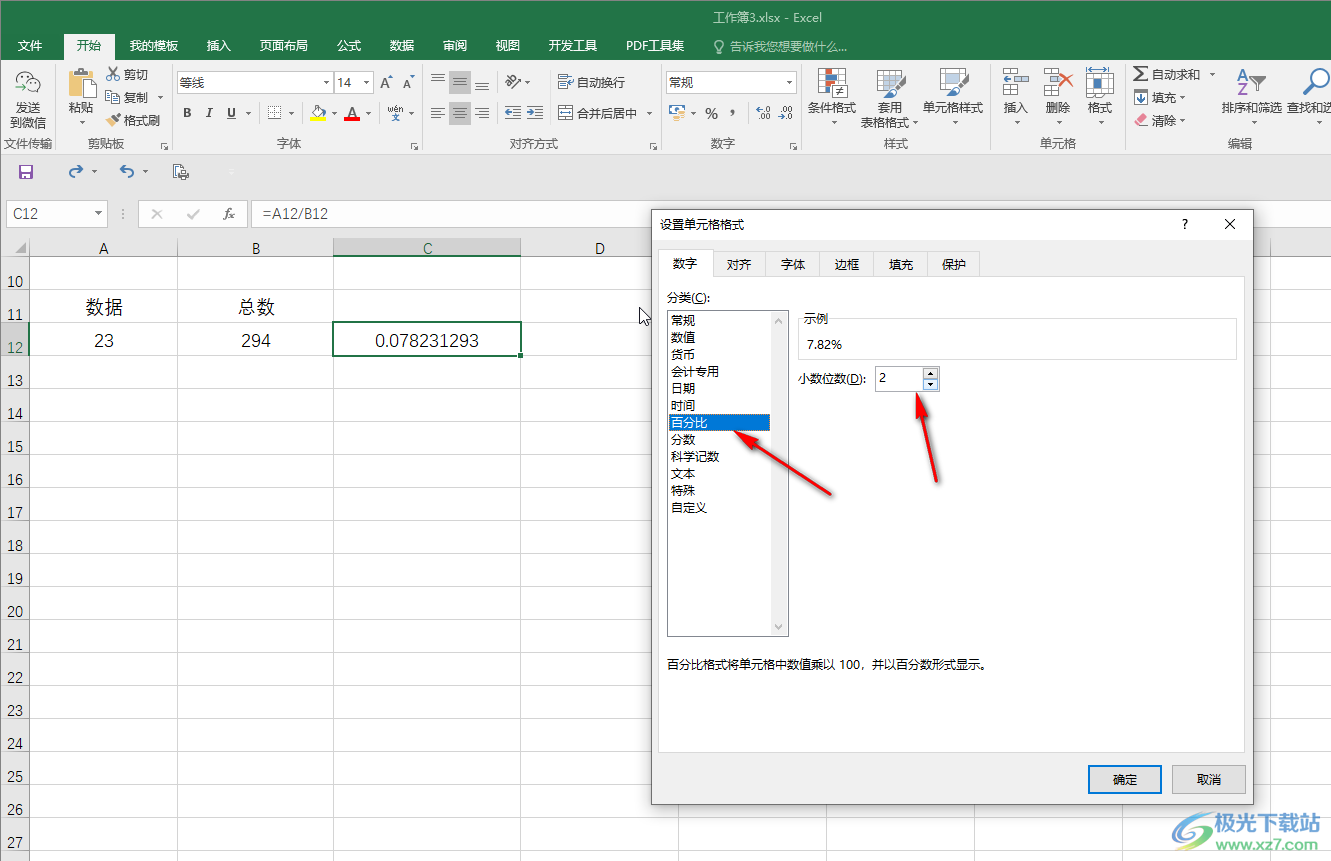This screenshot has width=1331, height=861.
Task: Decrease indent in alignment group
Action: pyautogui.click(x=513, y=113)
